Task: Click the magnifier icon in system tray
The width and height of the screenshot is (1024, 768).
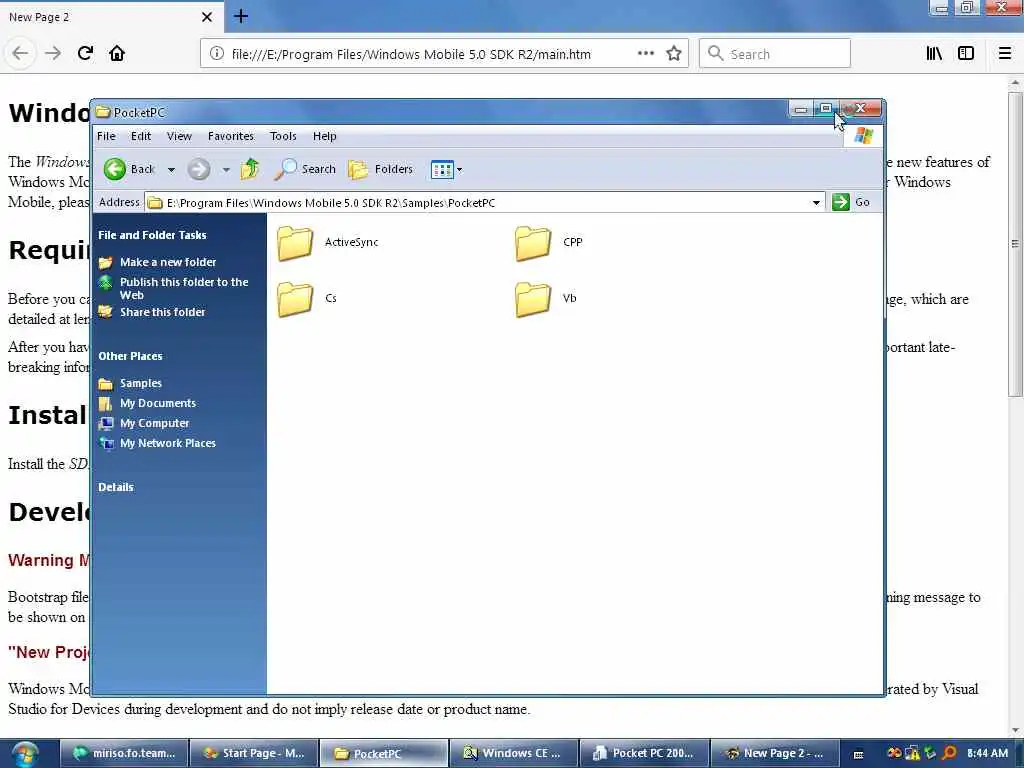Action: pos(949,753)
